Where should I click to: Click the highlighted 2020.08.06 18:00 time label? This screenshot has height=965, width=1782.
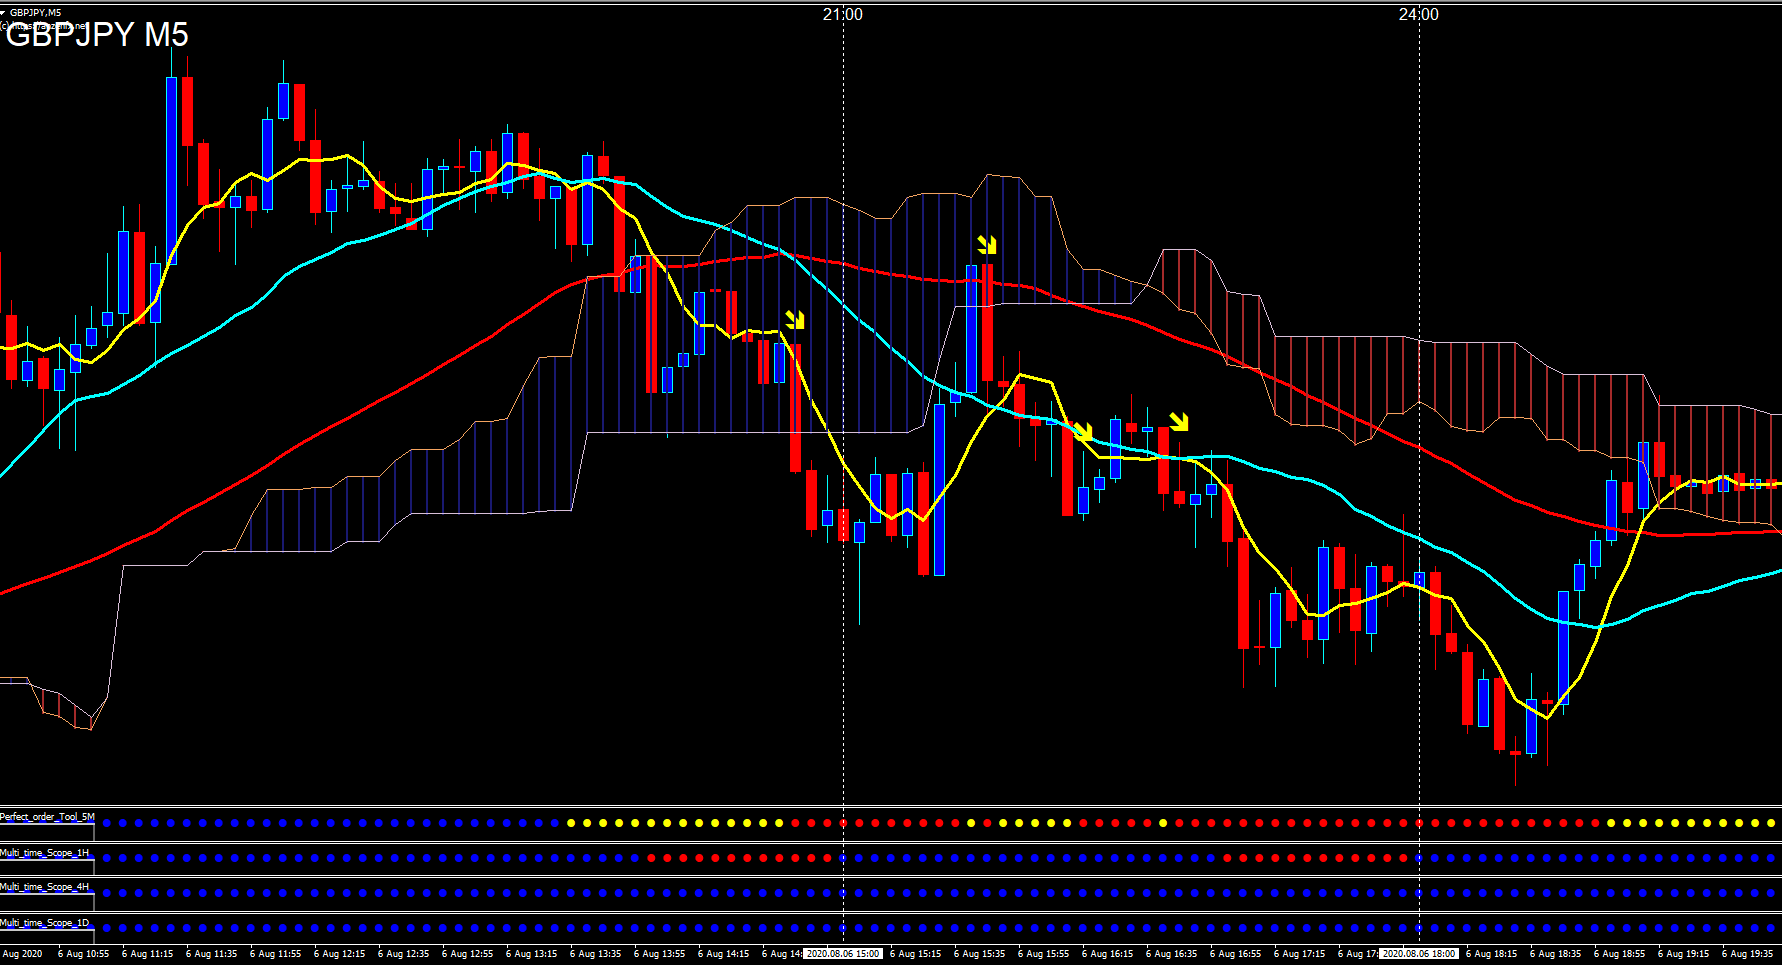(x=1419, y=954)
